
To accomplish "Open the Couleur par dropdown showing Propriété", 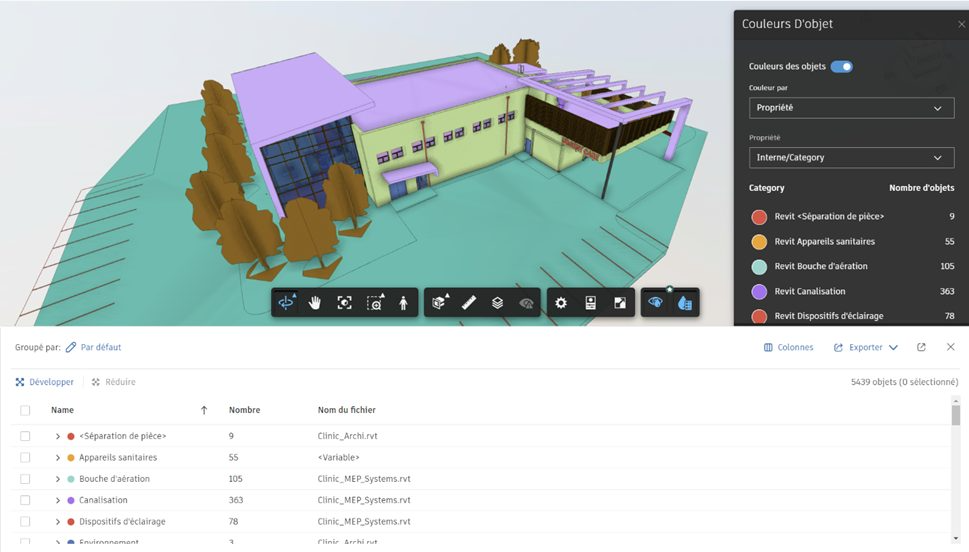I will 845,108.
